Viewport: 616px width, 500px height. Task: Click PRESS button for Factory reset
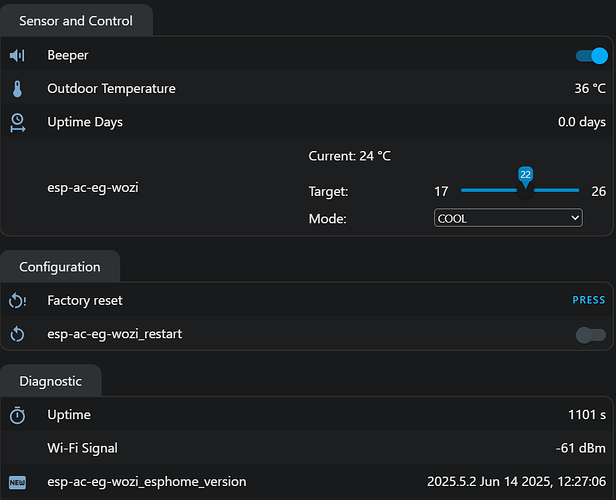point(588,300)
